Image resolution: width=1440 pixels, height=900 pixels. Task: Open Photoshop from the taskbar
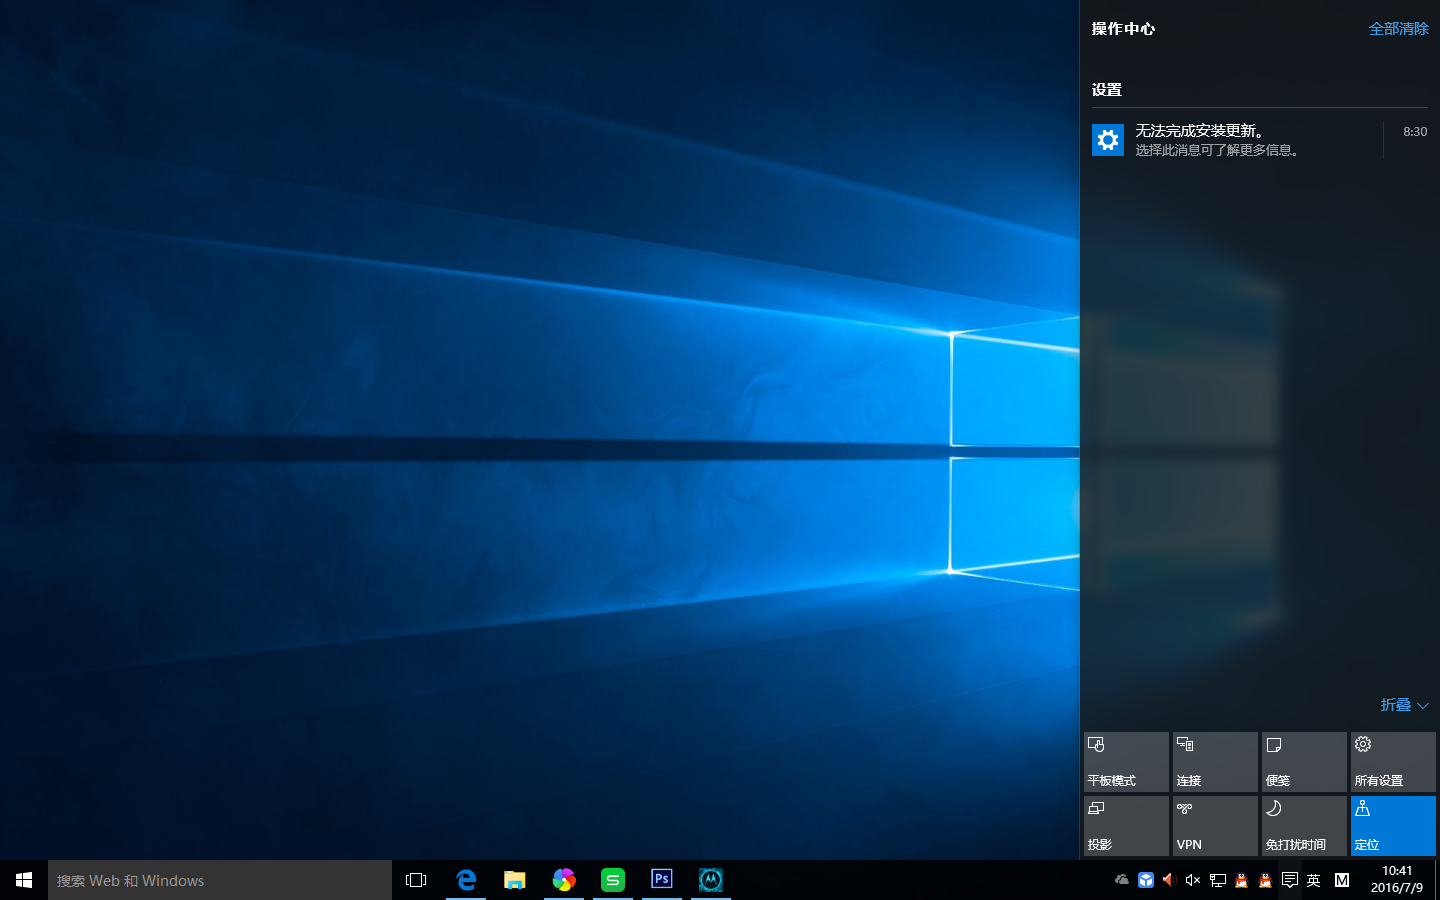[661, 880]
